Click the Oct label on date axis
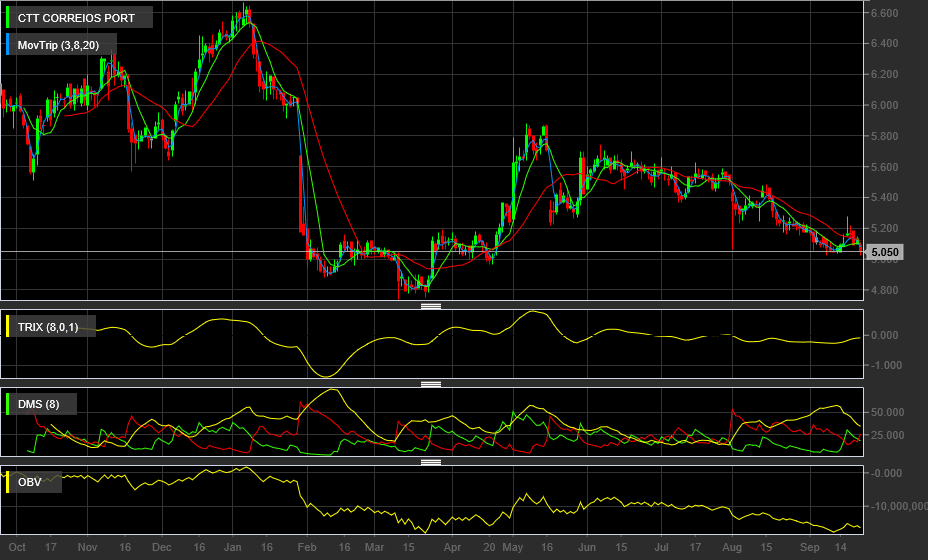Image resolution: width=928 pixels, height=560 pixels. [17, 548]
